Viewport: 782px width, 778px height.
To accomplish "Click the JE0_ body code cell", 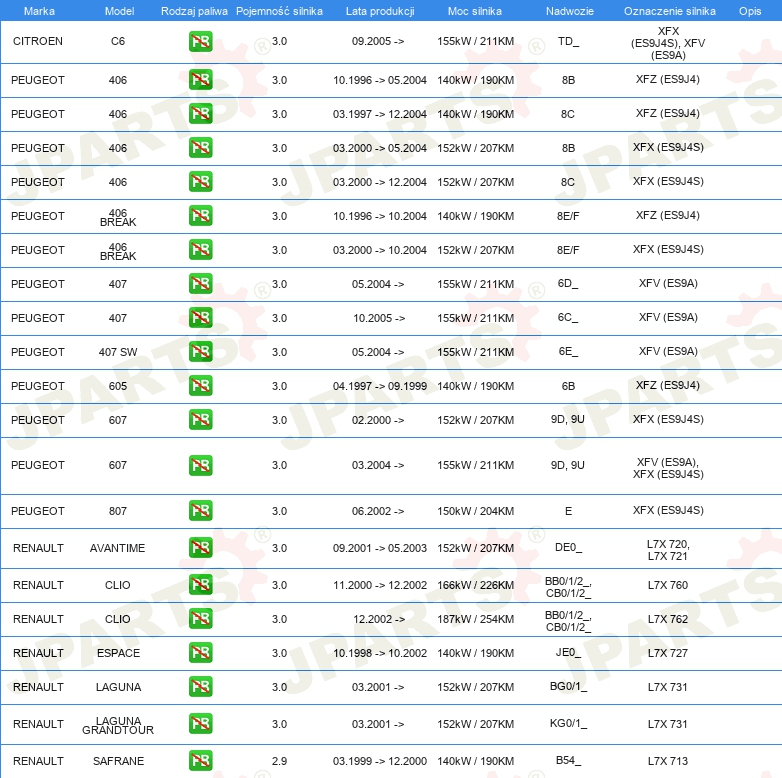I will click(568, 652).
